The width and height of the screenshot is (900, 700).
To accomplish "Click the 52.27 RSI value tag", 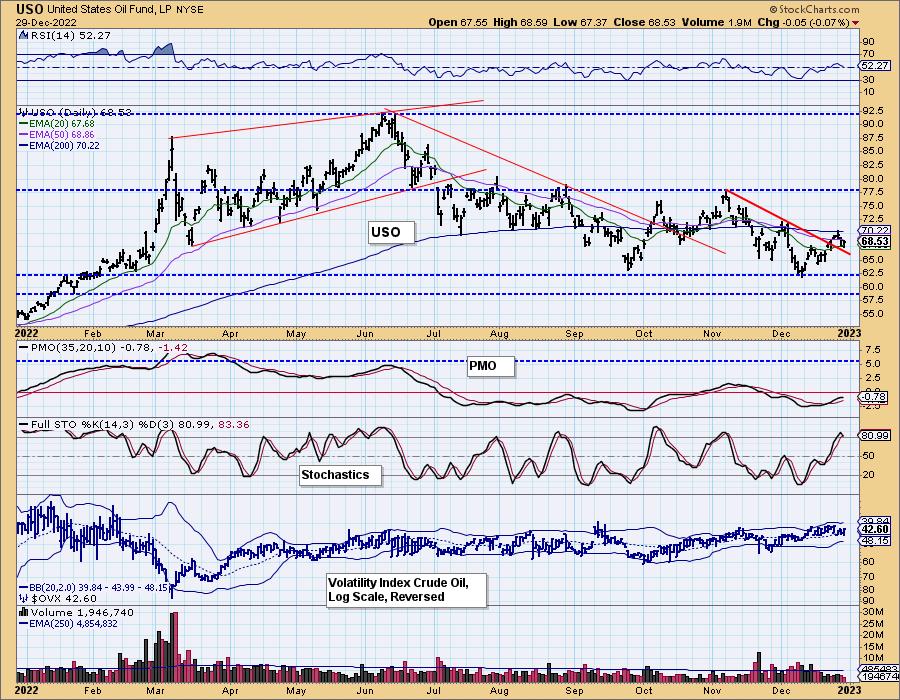I will (x=875, y=65).
